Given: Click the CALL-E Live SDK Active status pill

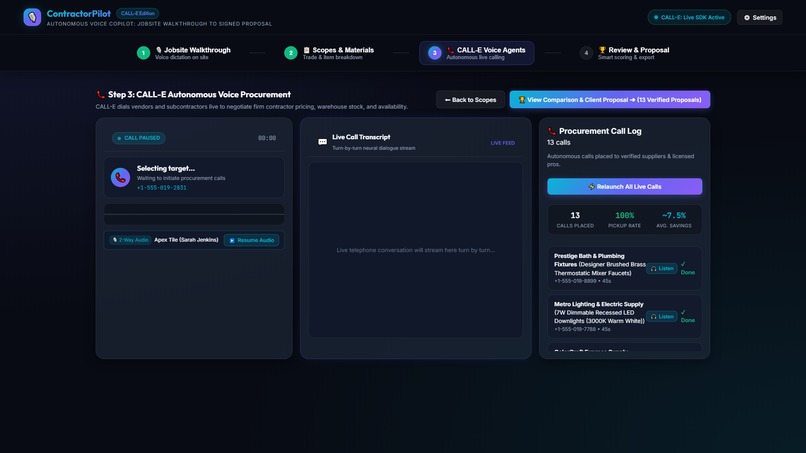Looking at the screenshot, I should [x=689, y=17].
